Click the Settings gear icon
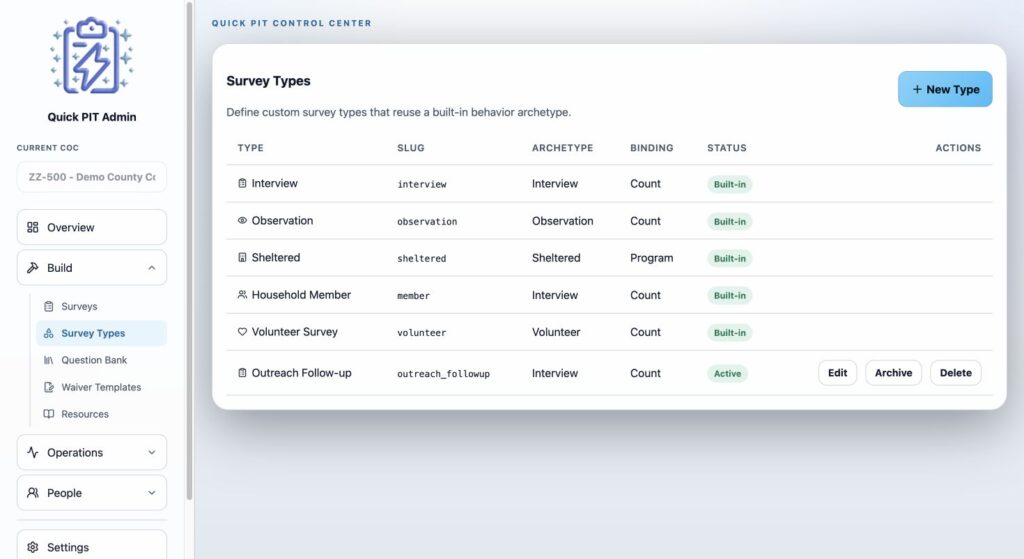Image resolution: width=1024 pixels, height=559 pixels. click(33, 547)
